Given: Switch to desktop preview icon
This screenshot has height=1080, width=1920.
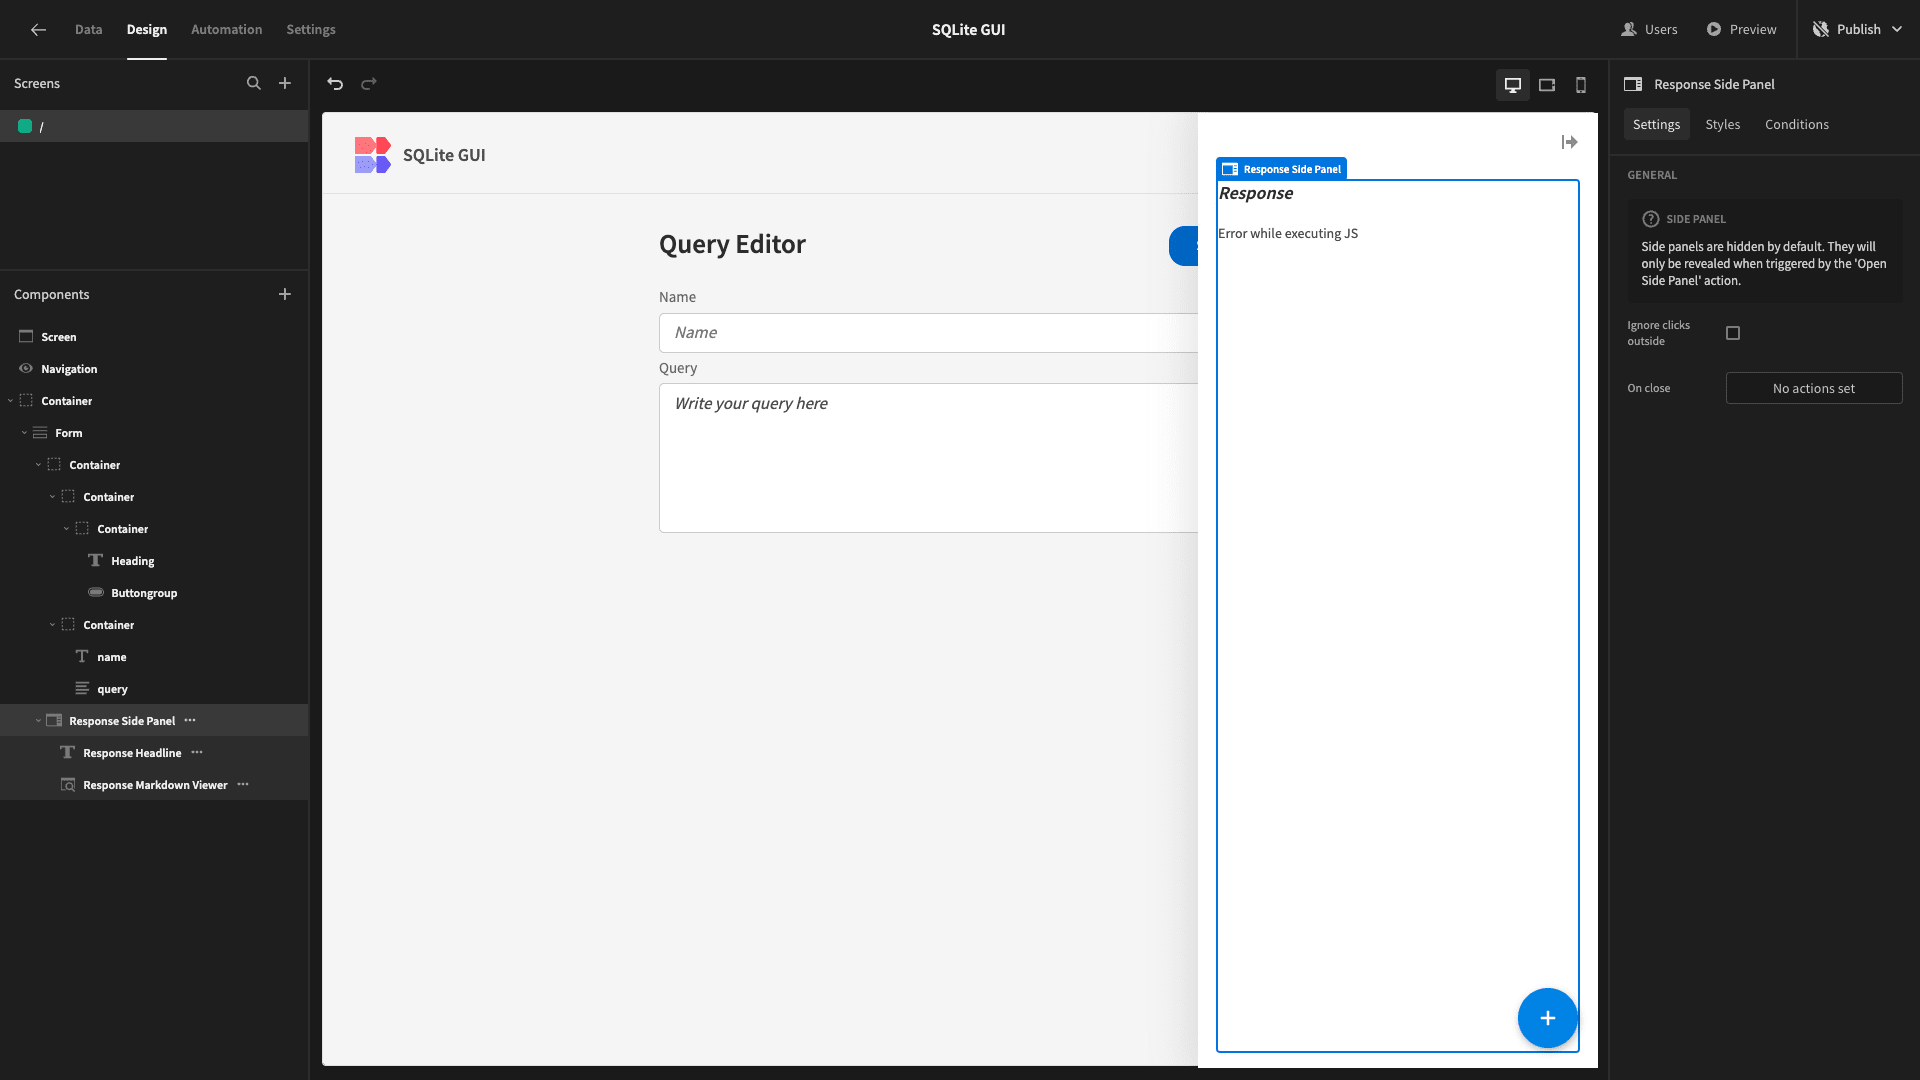Looking at the screenshot, I should 1513,85.
